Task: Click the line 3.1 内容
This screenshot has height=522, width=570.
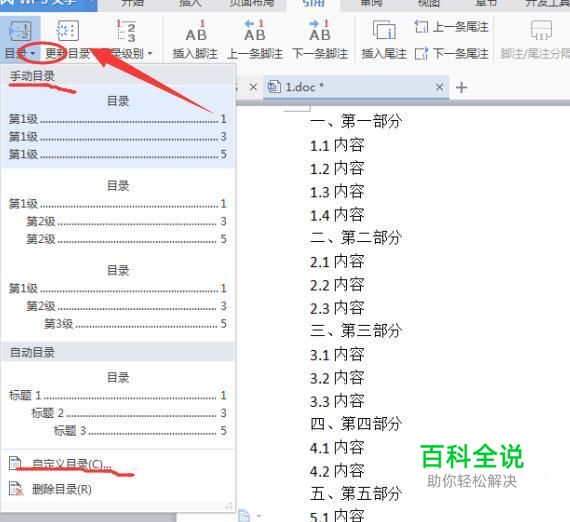Action: [337, 354]
